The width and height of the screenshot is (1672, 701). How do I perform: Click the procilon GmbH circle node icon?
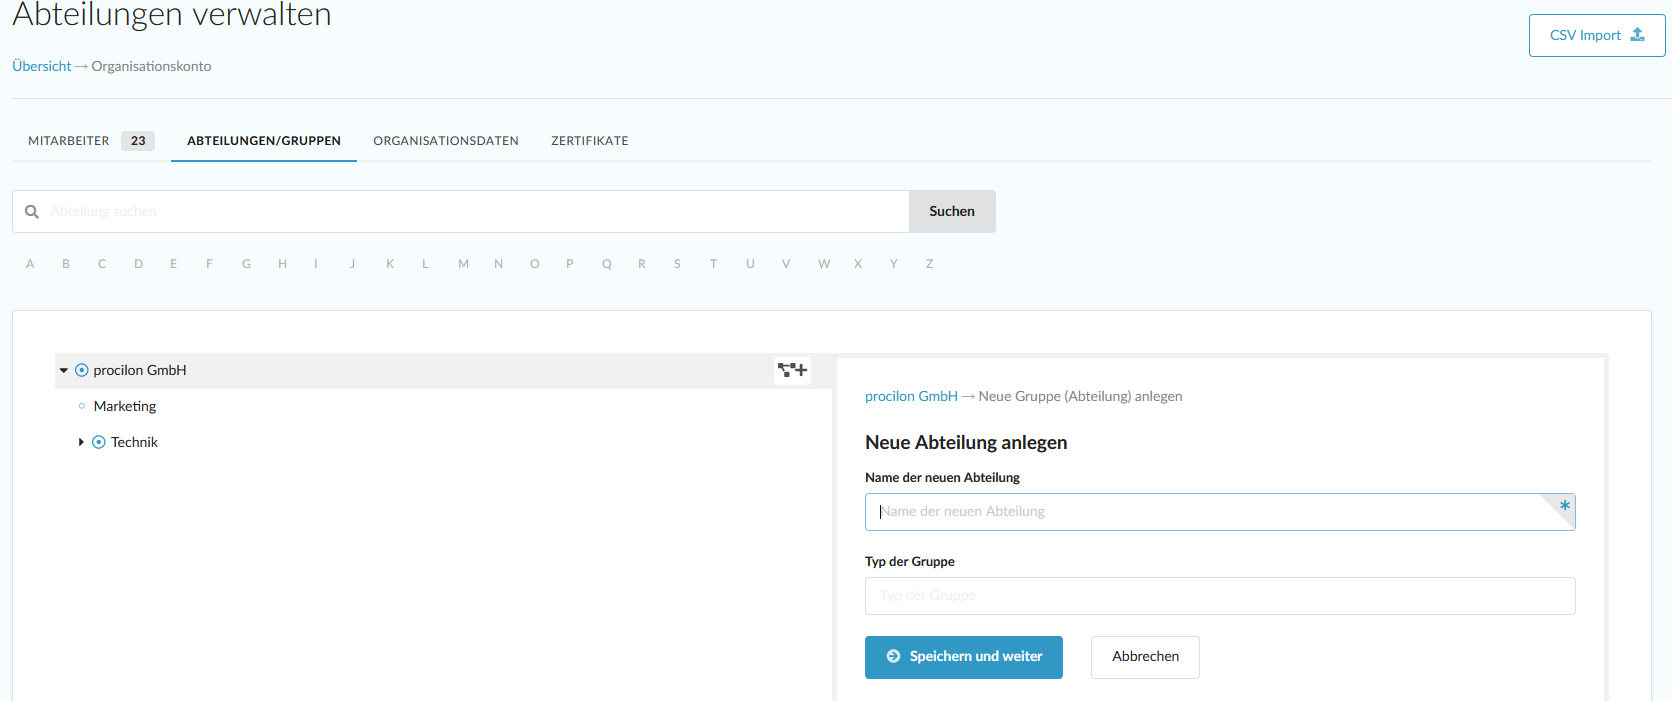pos(82,370)
